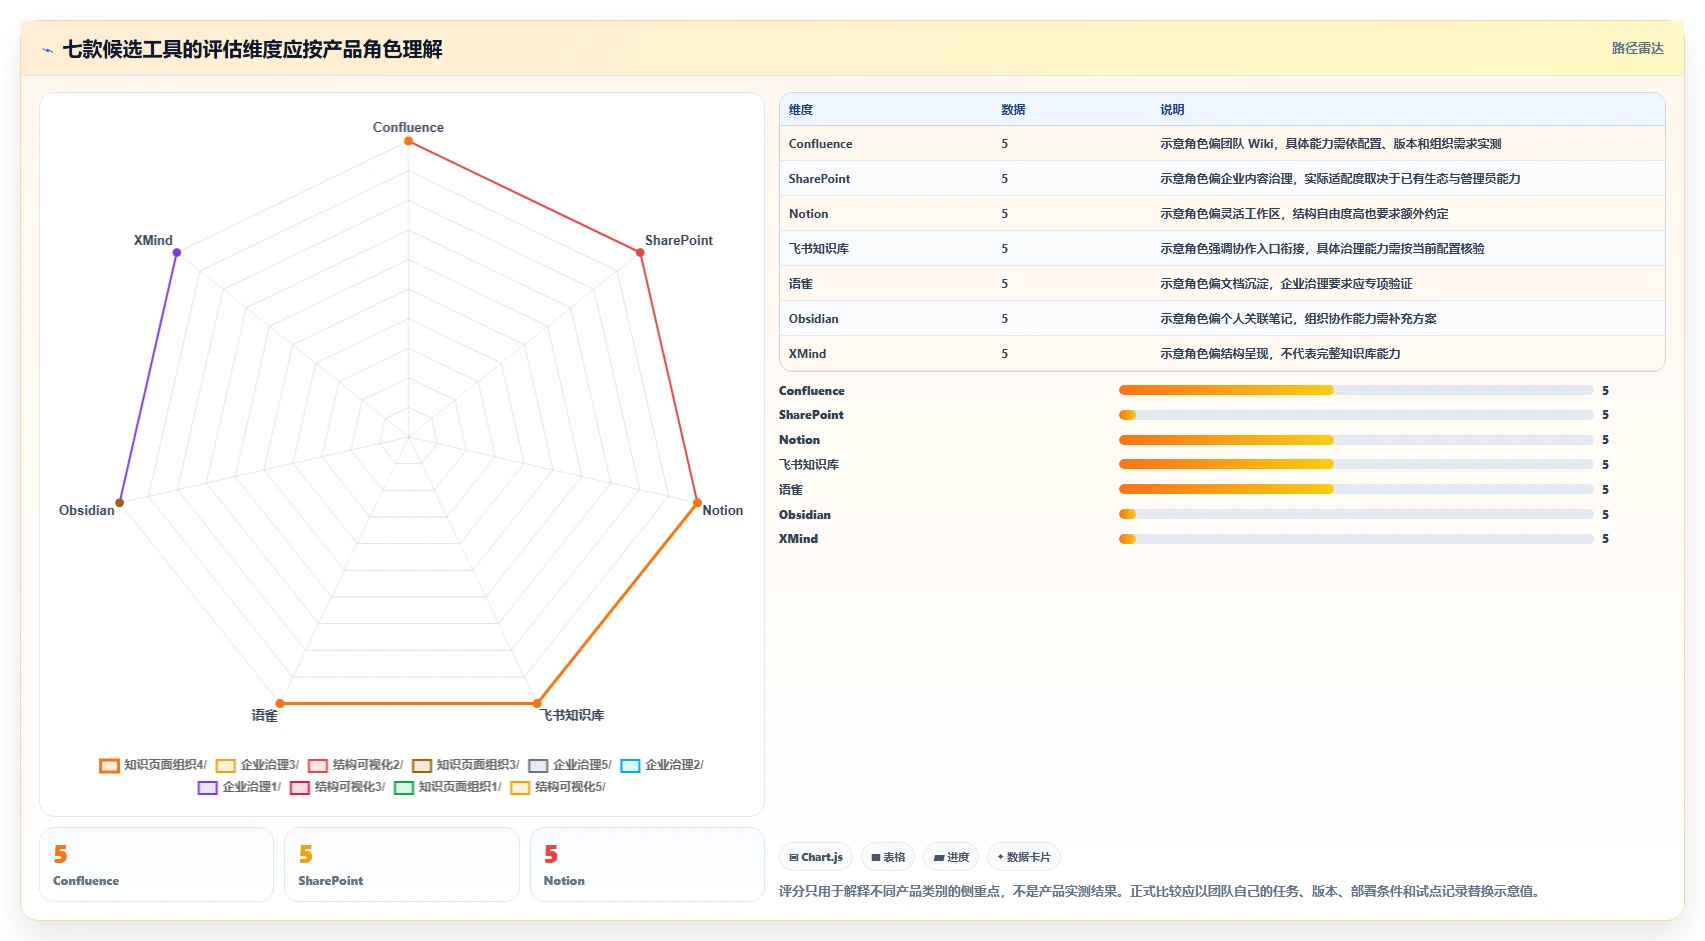The height and width of the screenshot is (941, 1705).
Task: Click the SharePoint data point on the radar
Action: click(641, 252)
